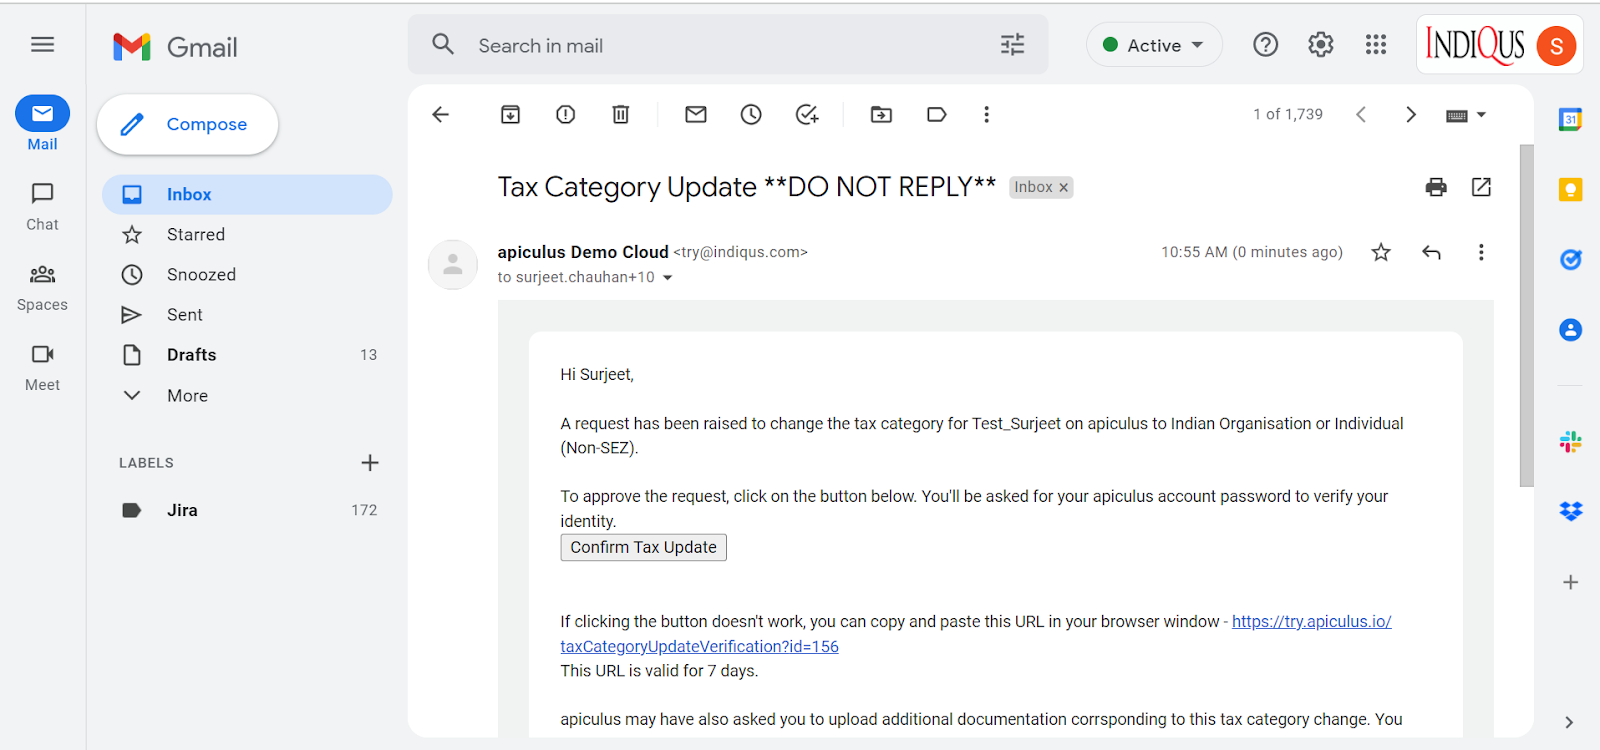1600x750 pixels.
Task: Open the toolbar More options menu
Action: (986, 114)
